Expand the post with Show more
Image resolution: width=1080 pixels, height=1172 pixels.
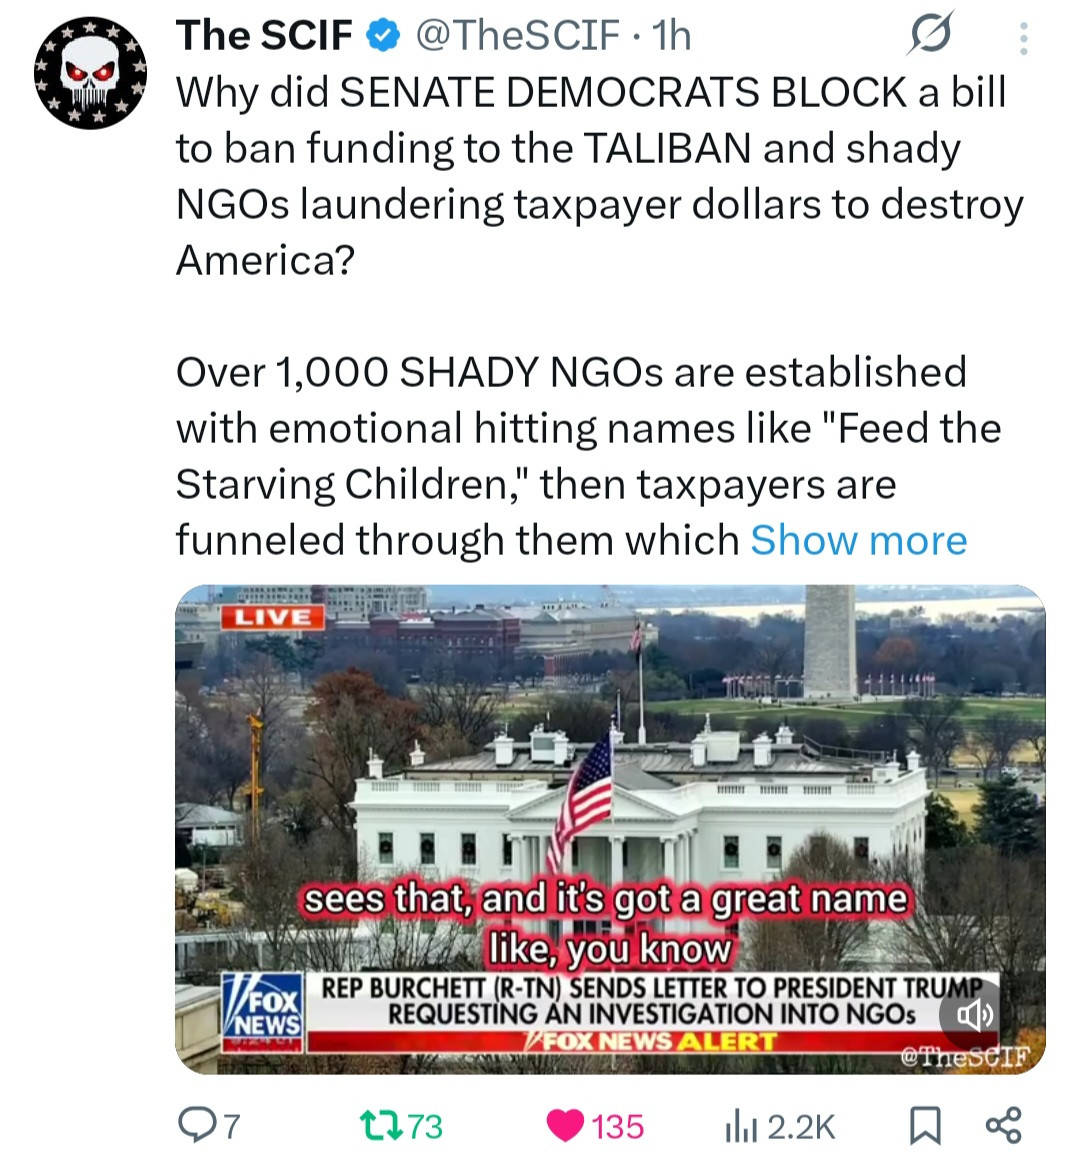pyautogui.click(x=859, y=540)
